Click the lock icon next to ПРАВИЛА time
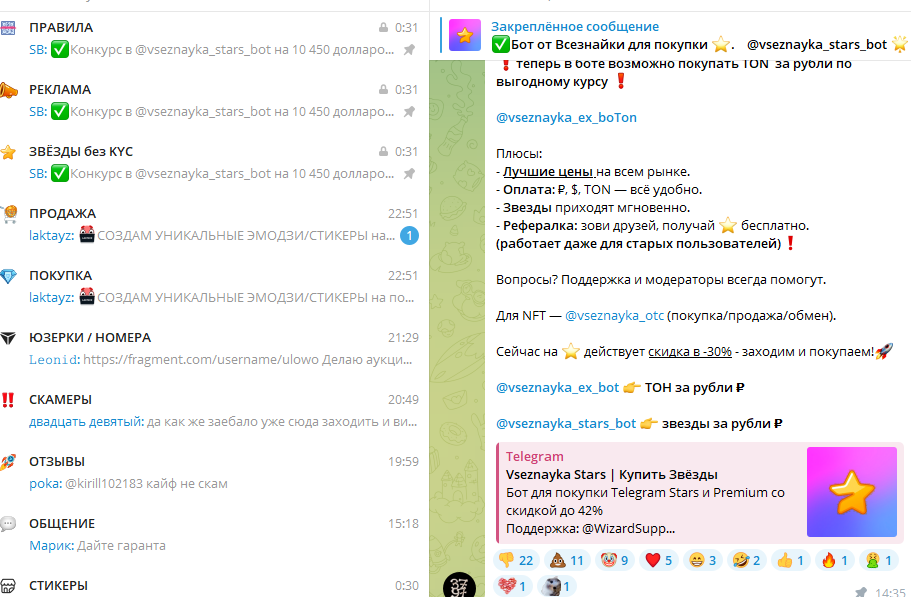 point(383,27)
